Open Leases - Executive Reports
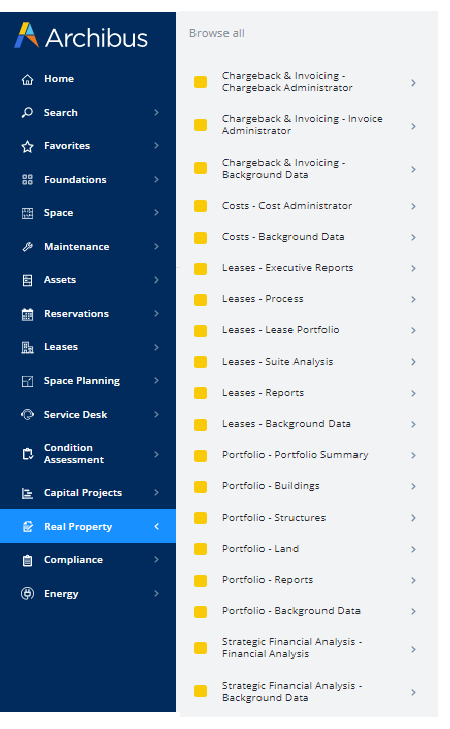This screenshot has width=450, height=729. point(287,268)
